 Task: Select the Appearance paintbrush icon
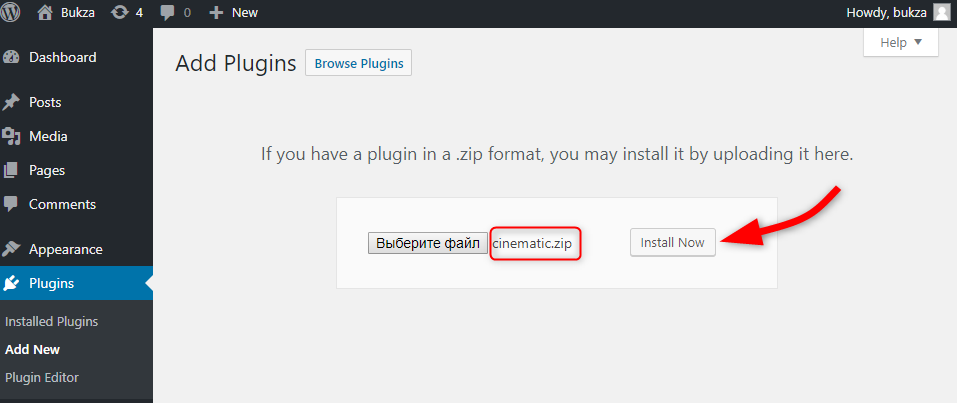11,249
